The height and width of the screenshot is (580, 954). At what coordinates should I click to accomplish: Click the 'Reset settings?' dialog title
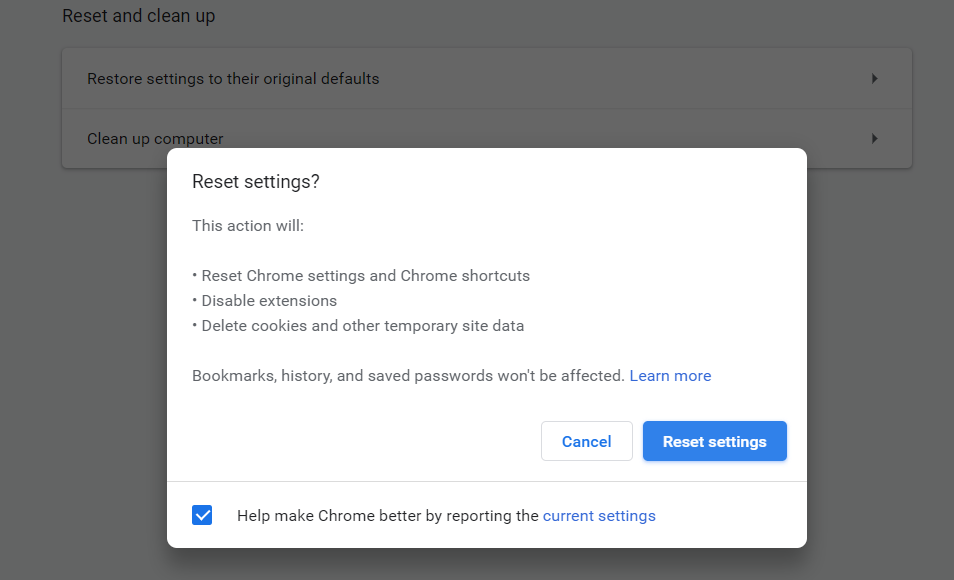(256, 181)
